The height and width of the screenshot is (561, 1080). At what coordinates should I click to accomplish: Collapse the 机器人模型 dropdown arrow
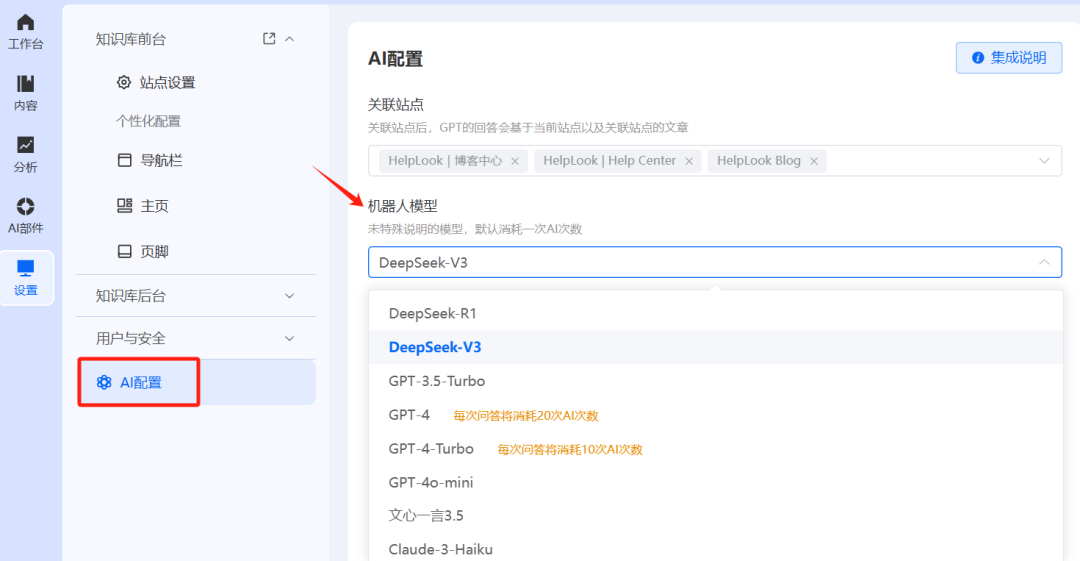click(1044, 262)
